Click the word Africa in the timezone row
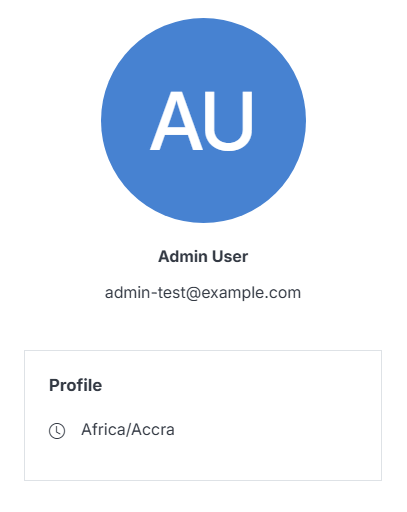 point(104,429)
